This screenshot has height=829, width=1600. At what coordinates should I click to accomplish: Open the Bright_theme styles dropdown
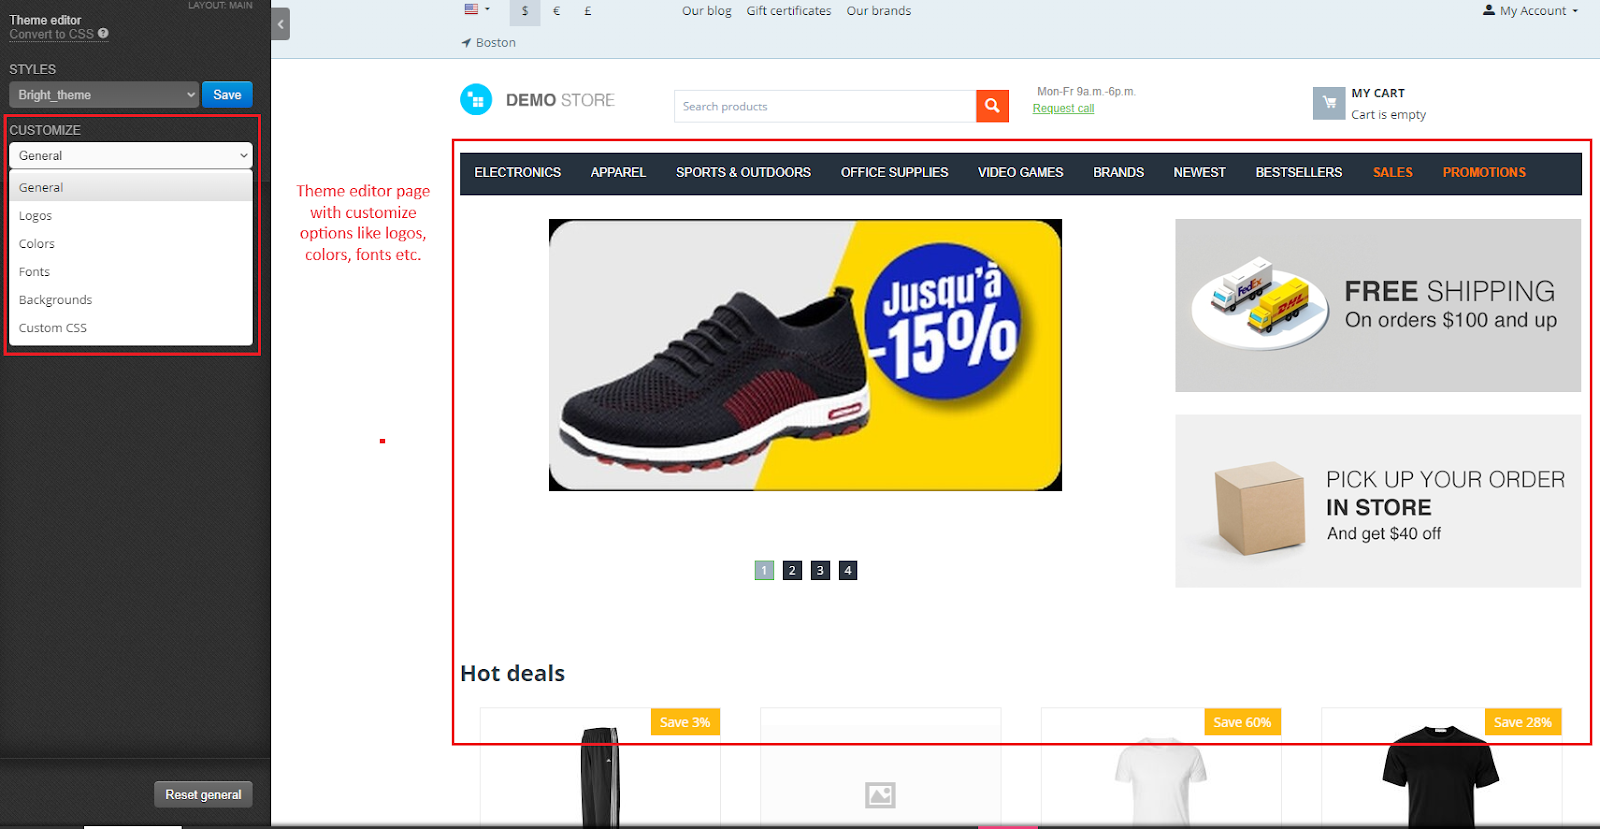(105, 95)
